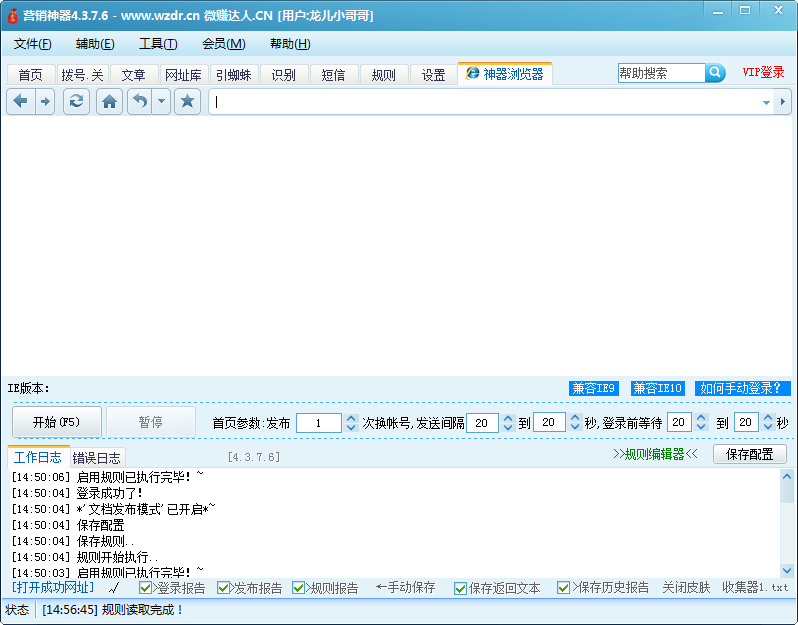Click the 发布 count field showing 1
Image resolution: width=798 pixels, height=625 pixels.
[319, 423]
